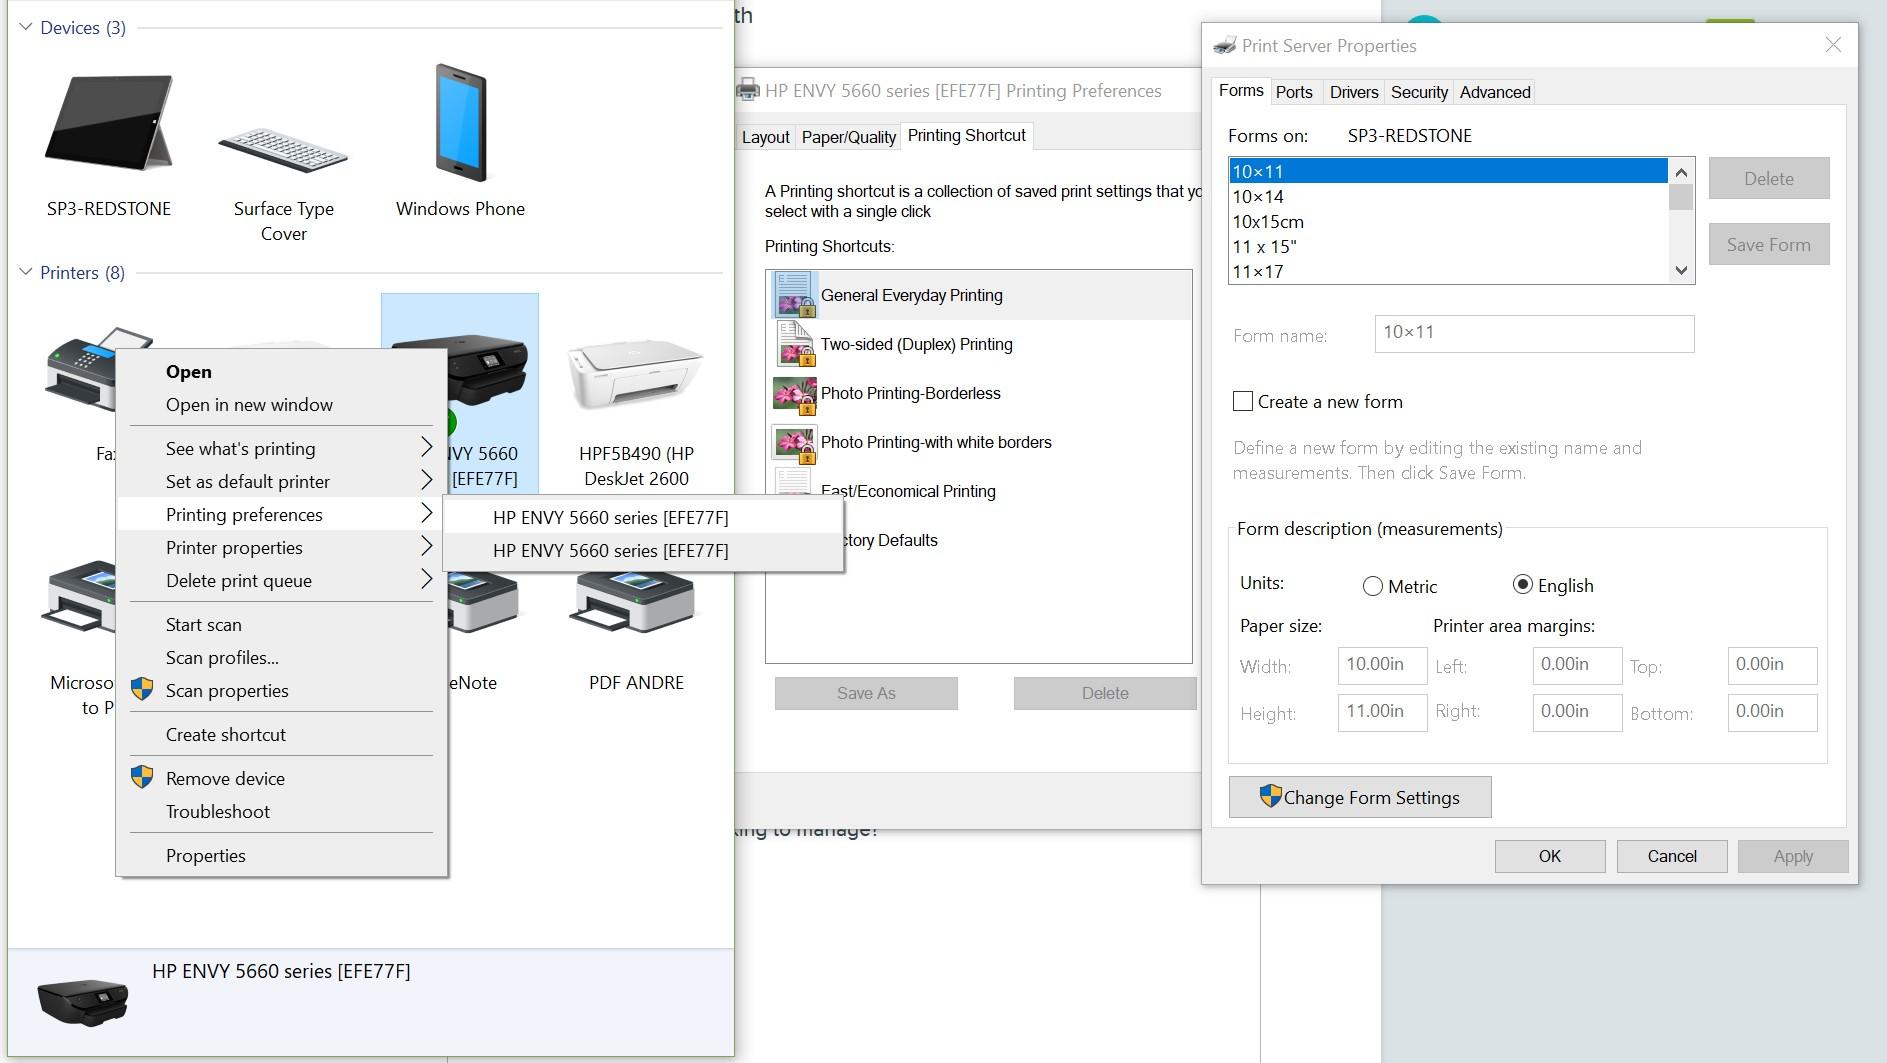Click the Apply button
Screen dimensions: 1887x1063
pyautogui.click(x=1793, y=856)
